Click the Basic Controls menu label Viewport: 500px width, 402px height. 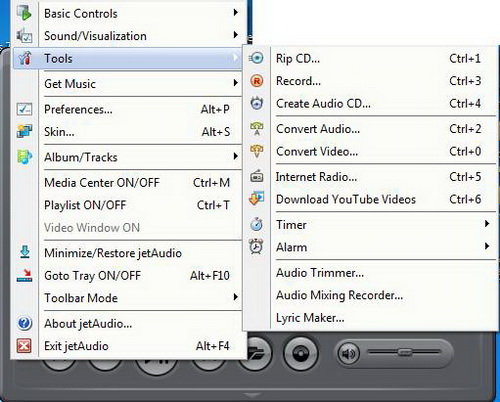(x=81, y=14)
